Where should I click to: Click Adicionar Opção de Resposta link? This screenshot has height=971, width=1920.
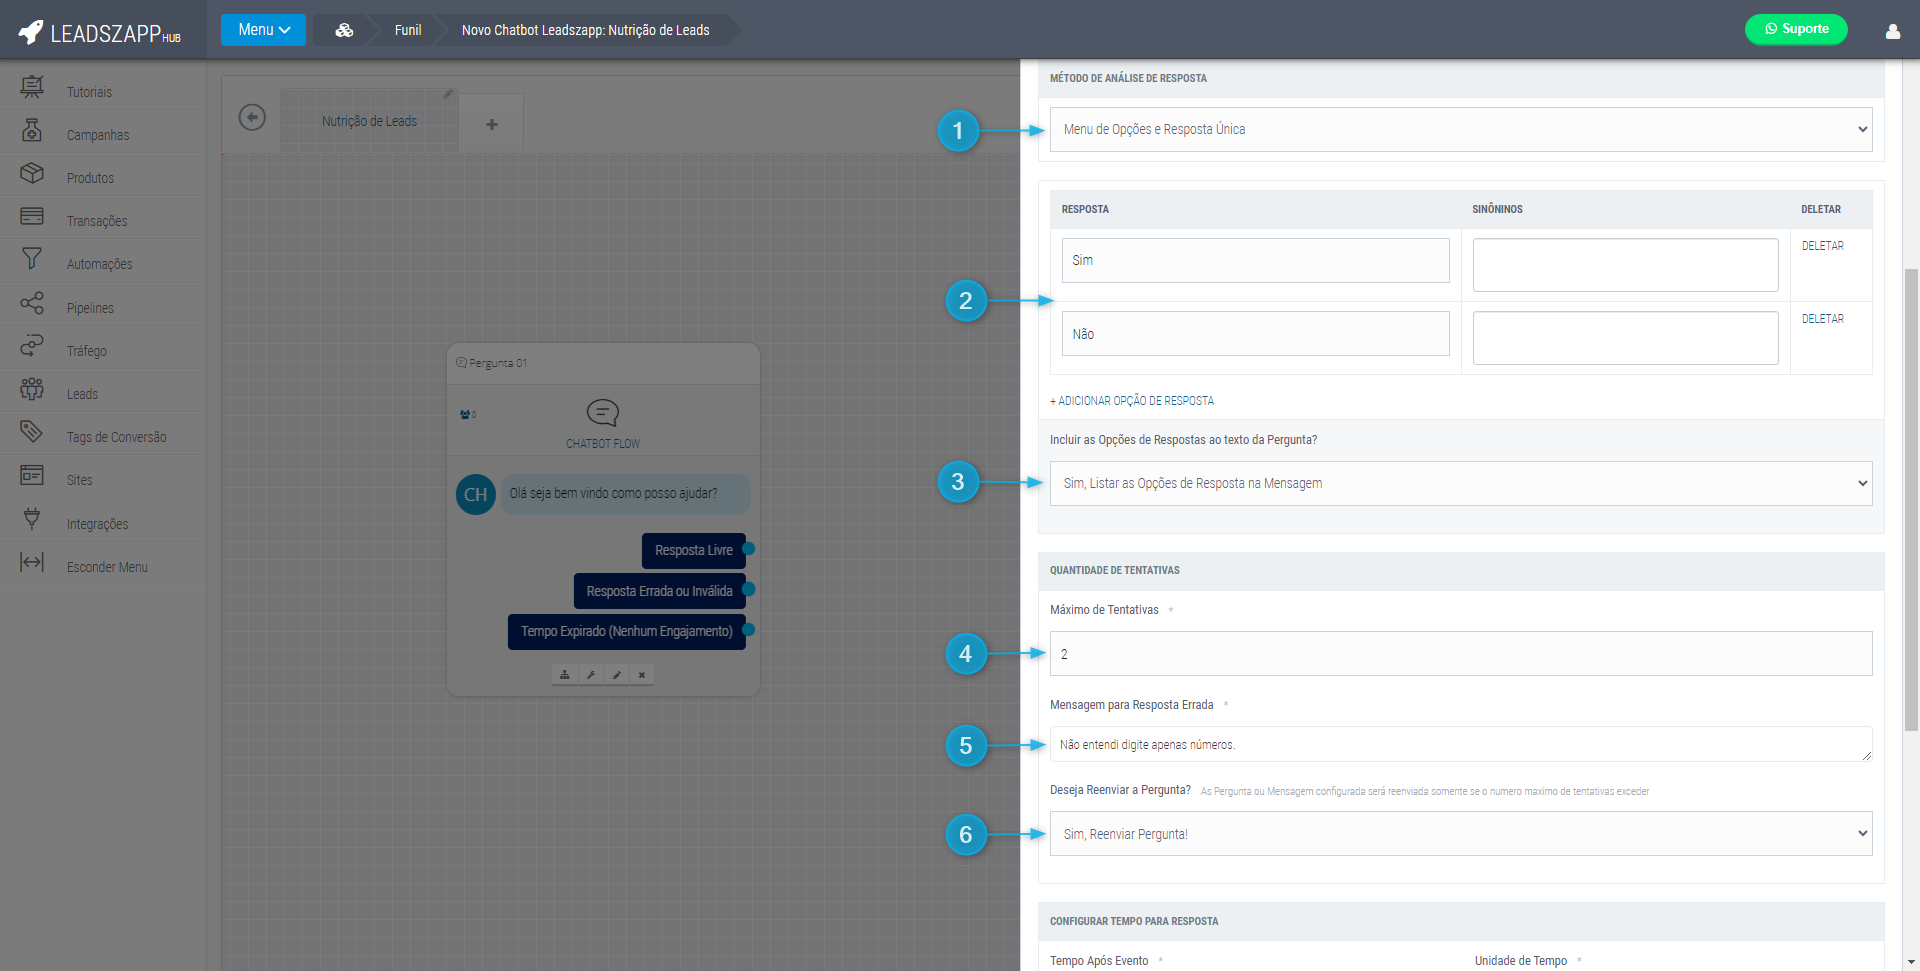[x=1132, y=401]
